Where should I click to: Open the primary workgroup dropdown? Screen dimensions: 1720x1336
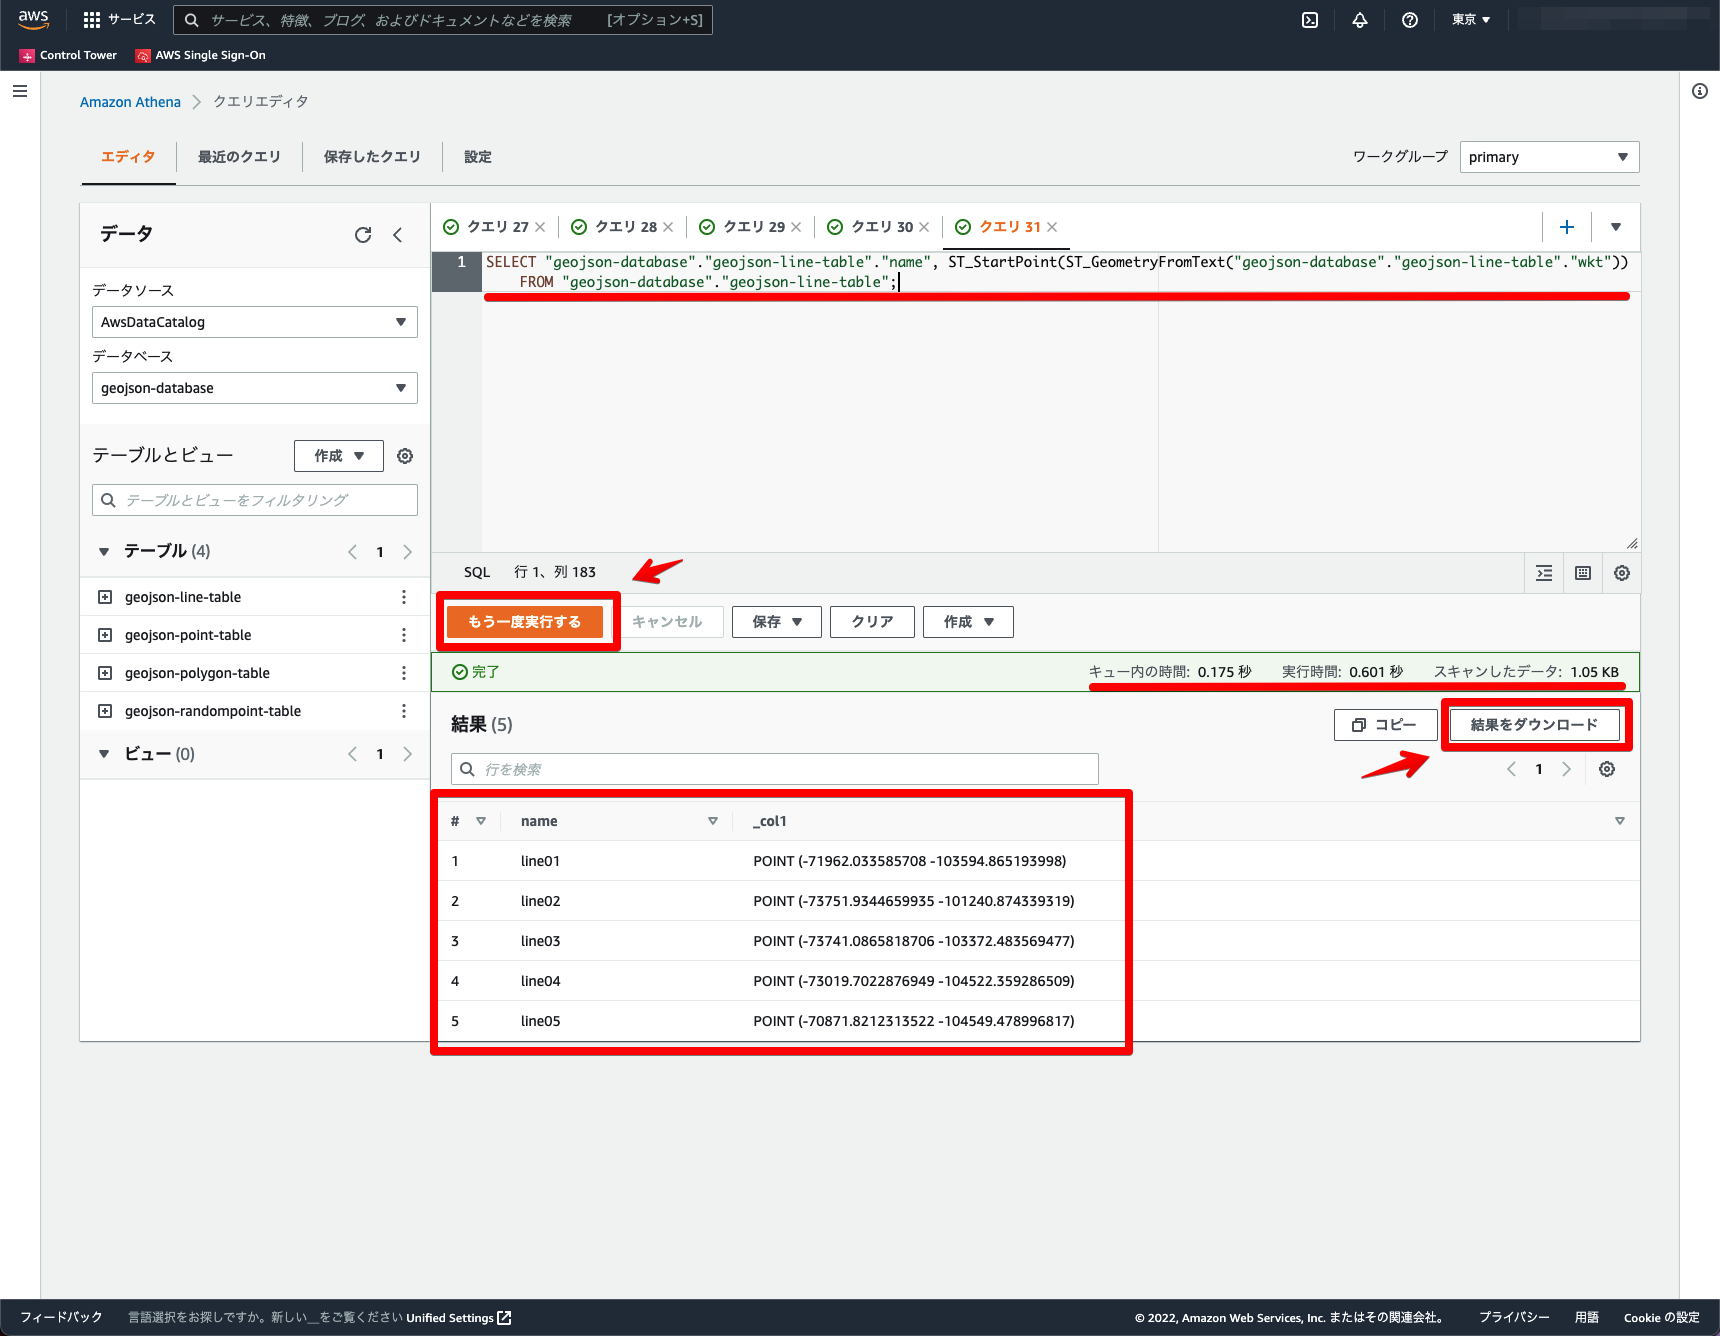1550,157
